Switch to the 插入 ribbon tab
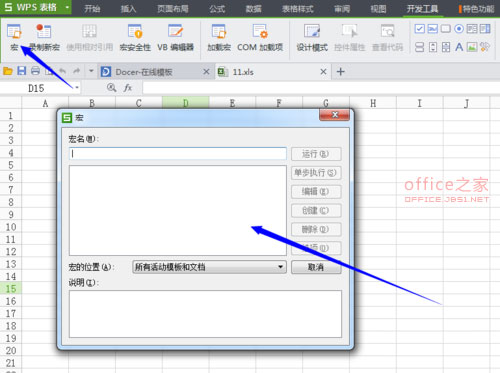Image resolution: width=500 pixels, height=373 pixels. [128, 9]
